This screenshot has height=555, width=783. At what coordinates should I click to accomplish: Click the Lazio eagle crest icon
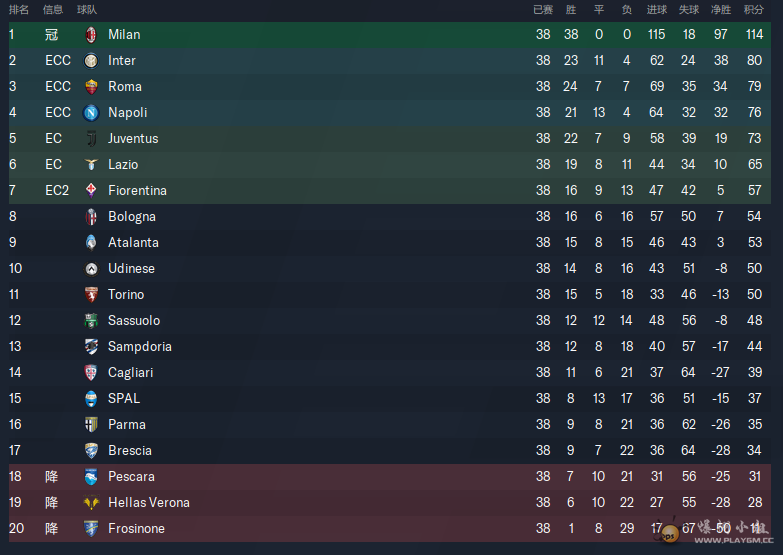(91, 164)
